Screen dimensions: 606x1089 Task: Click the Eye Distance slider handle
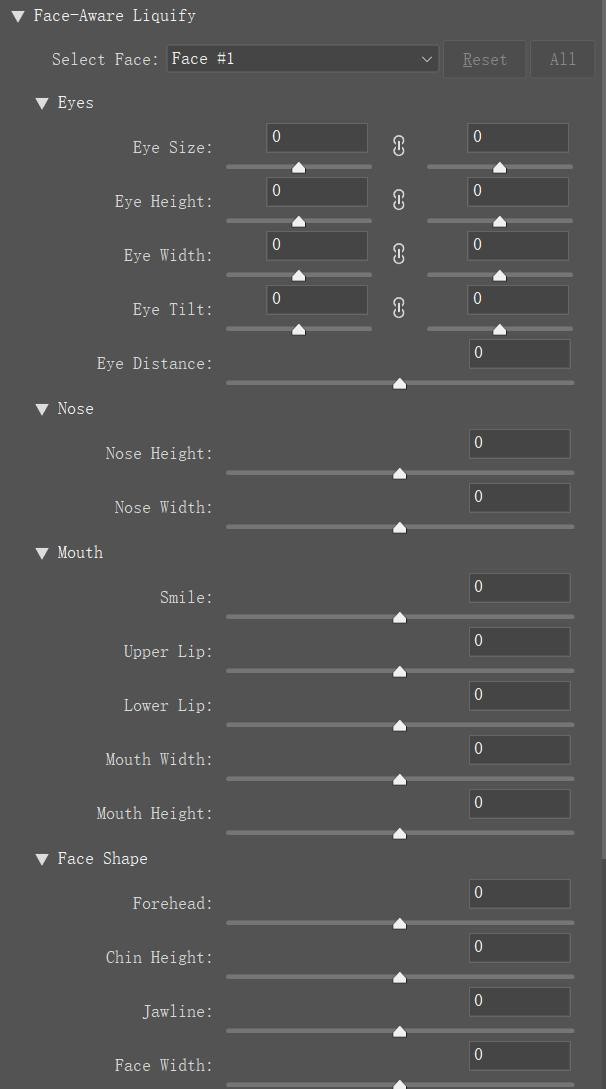point(399,383)
